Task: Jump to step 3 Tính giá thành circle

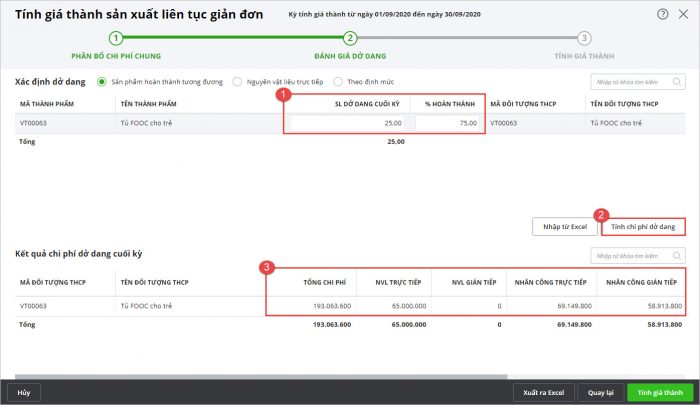Action: coord(584,38)
